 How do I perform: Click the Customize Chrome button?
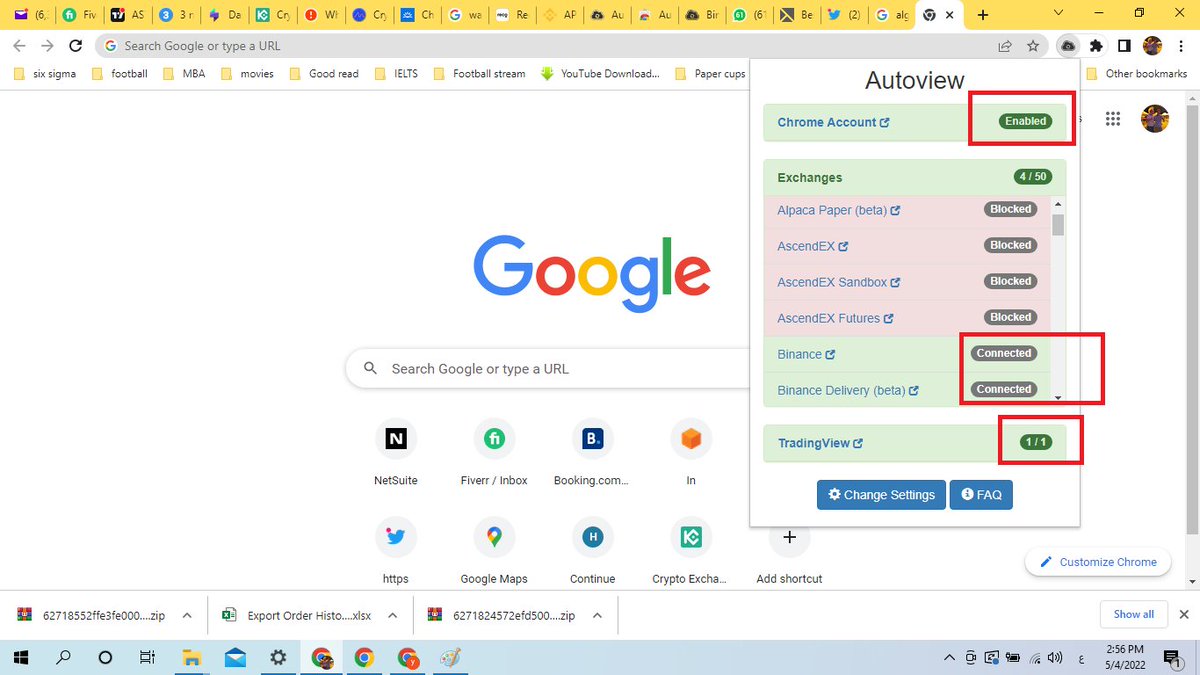click(x=1098, y=562)
